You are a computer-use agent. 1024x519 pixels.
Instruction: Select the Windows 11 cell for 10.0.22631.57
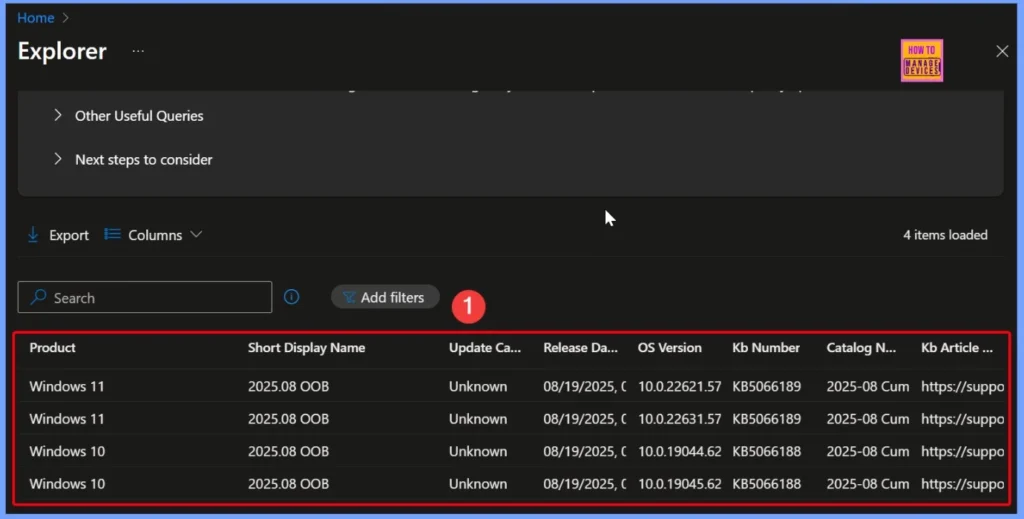tap(67, 419)
